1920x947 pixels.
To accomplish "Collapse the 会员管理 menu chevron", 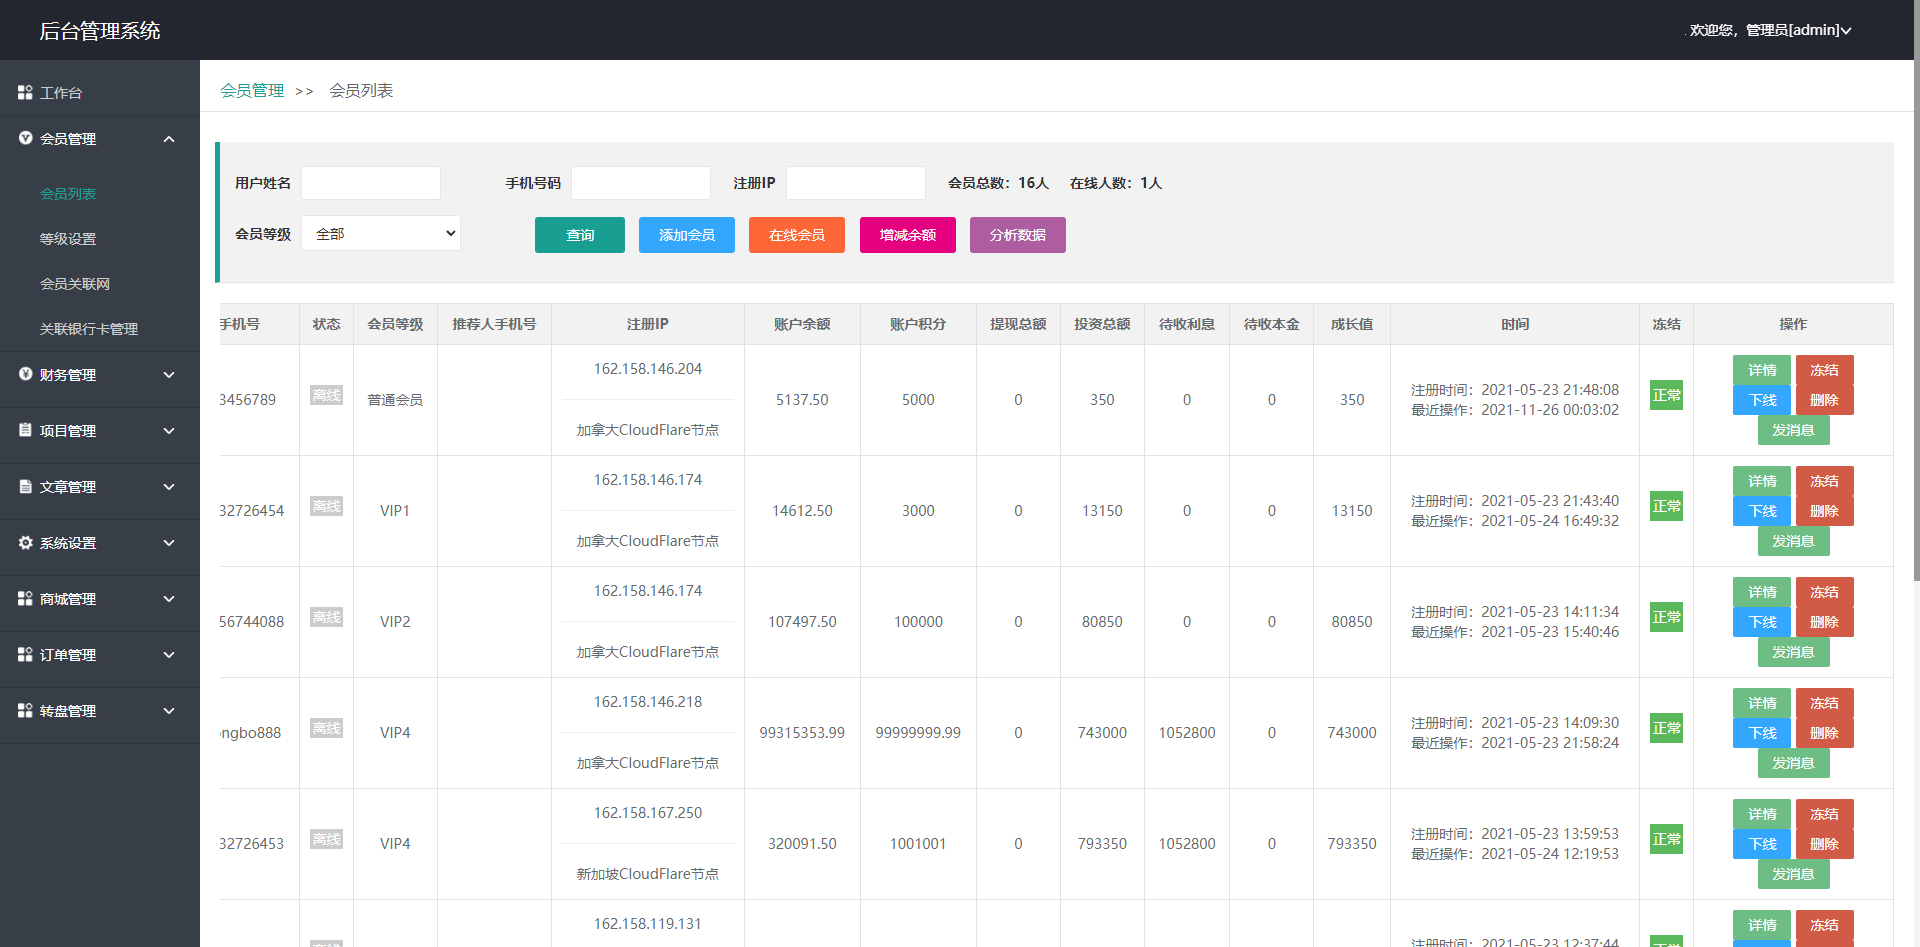I will (x=169, y=139).
